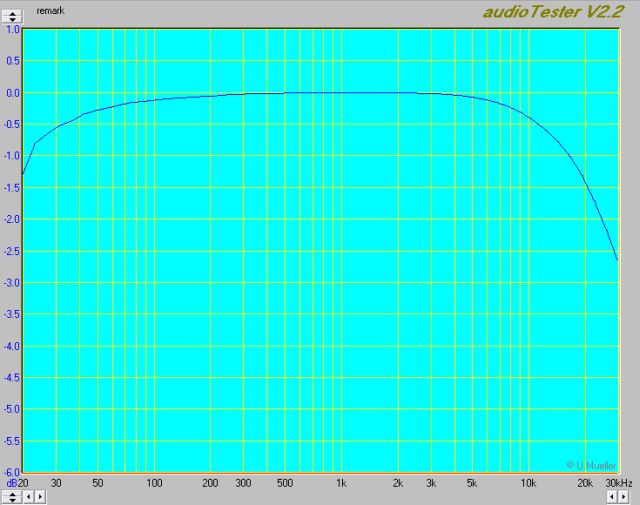
Task: Click the left arrow button below the 20 Hz label
Action: [x=28, y=497]
